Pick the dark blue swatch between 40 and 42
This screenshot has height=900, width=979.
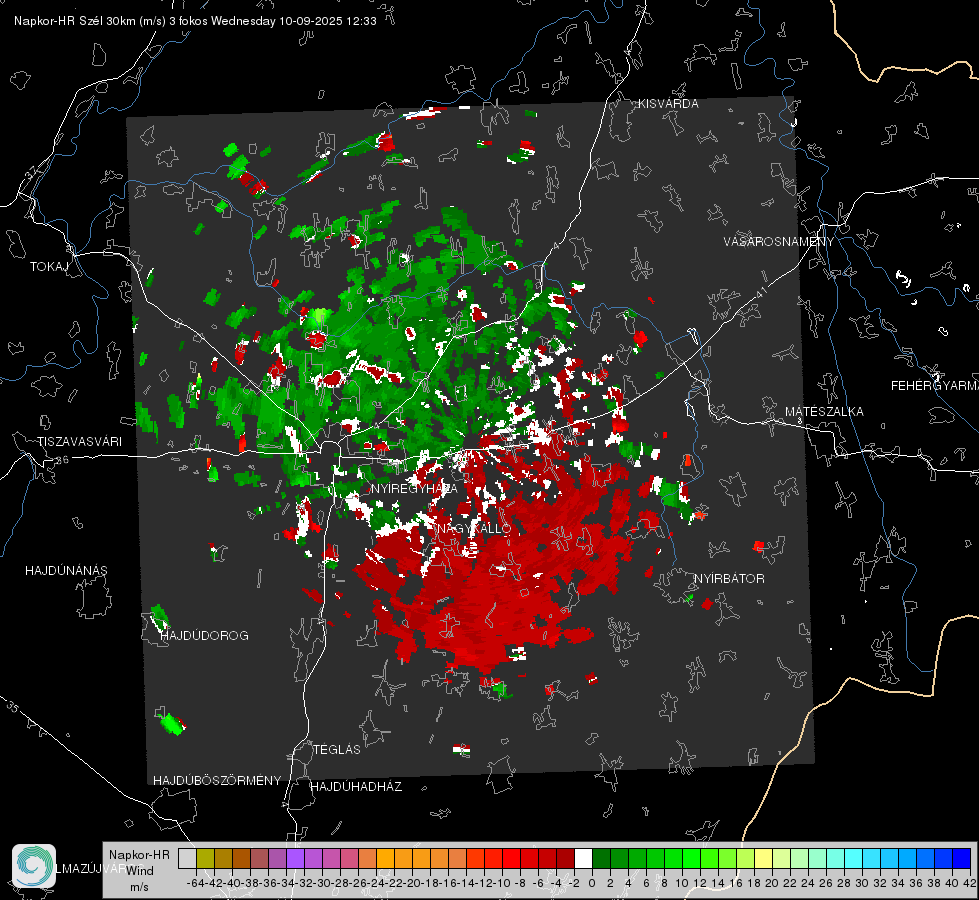[x=961, y=858]
